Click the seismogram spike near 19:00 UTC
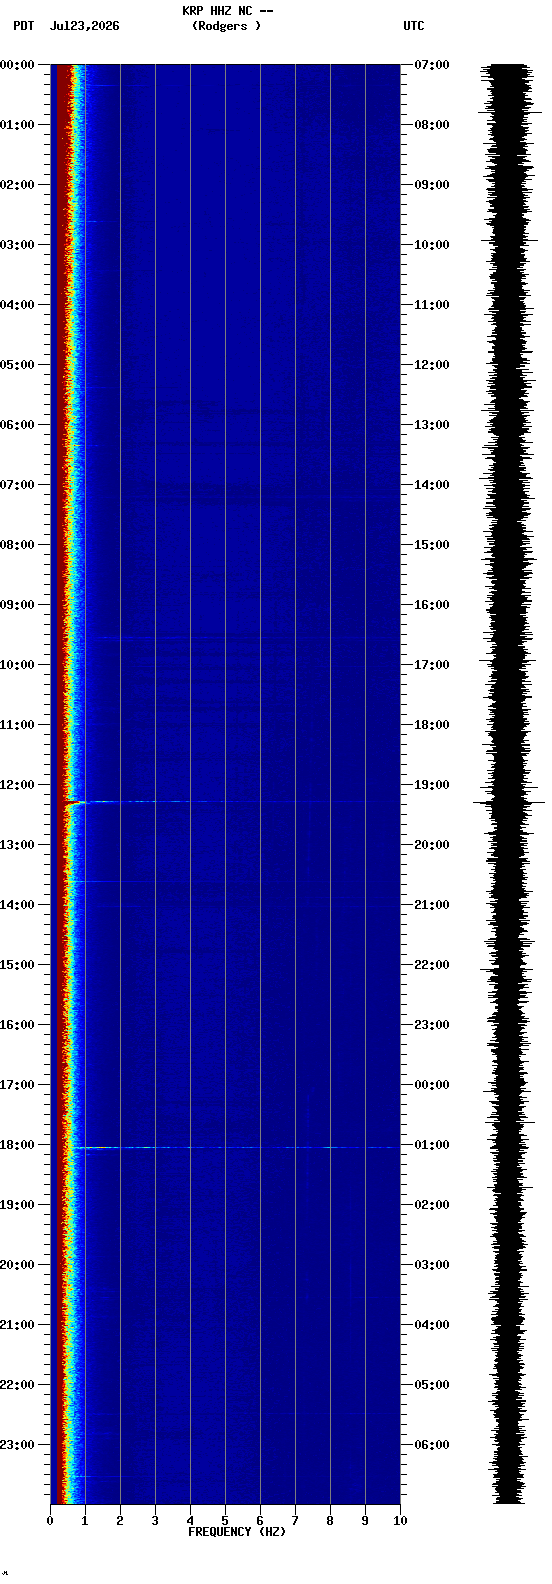Viewport: 552px width, 1584px height. point(509,802)
